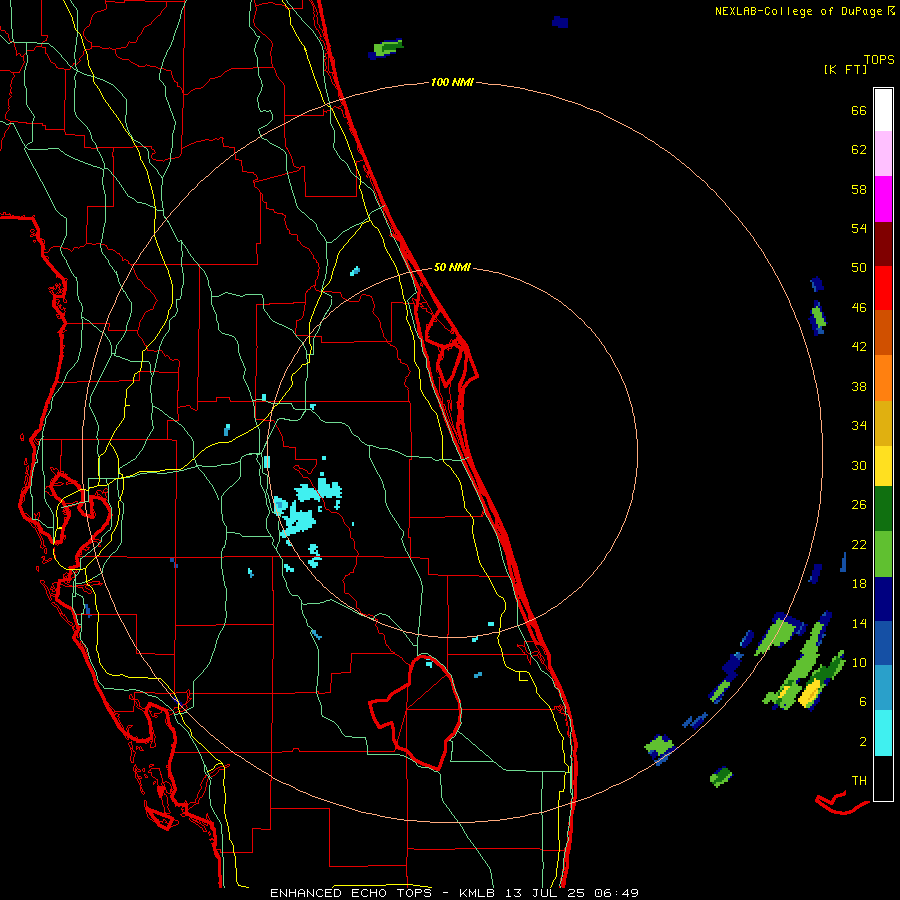The height and width of the screenshot is (900, 900).
Task: Select the navy blue legend swatch
Action: [x=883, y=599]
